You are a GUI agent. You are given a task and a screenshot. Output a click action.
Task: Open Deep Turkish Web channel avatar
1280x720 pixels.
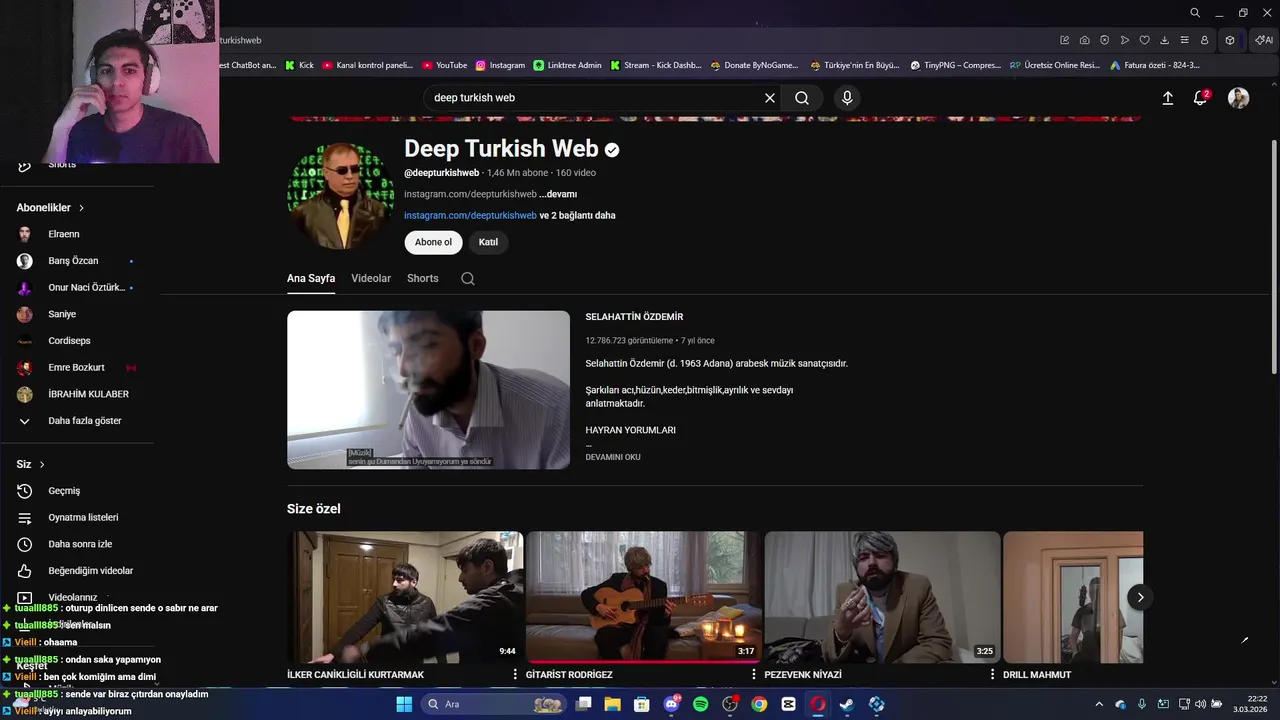(340, 195)
